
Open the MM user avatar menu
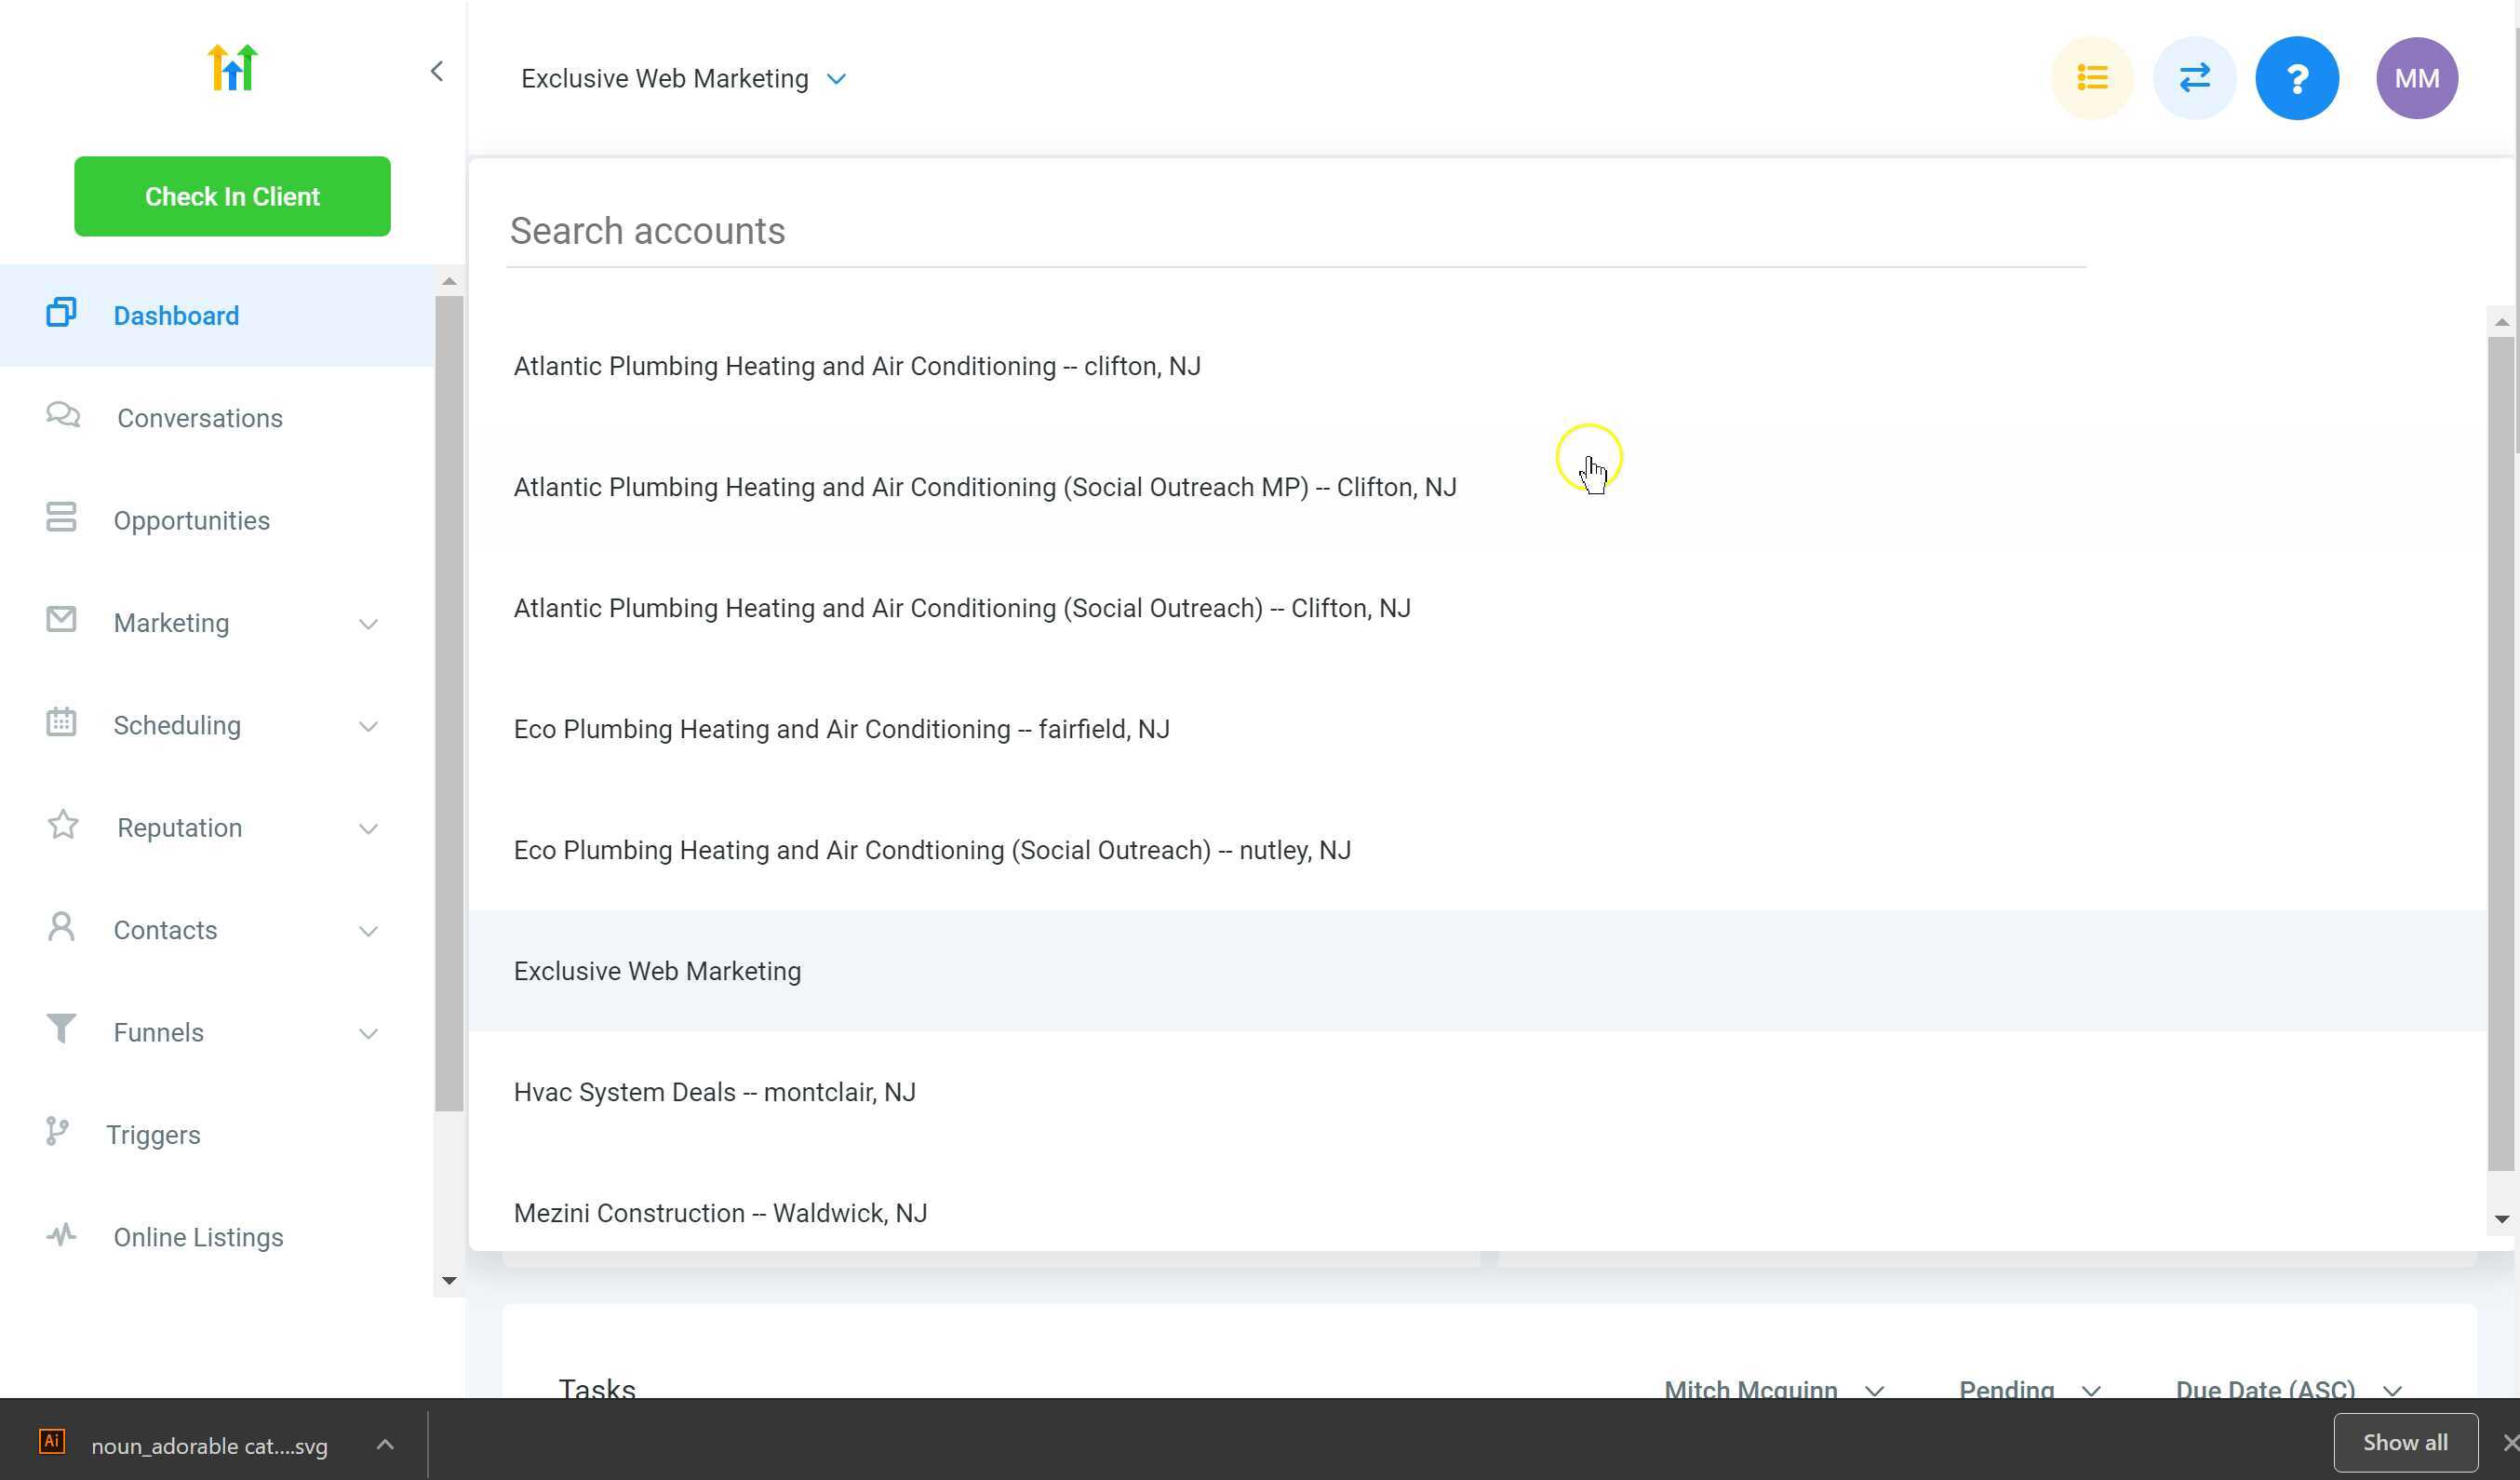(x=2416, y=78)
